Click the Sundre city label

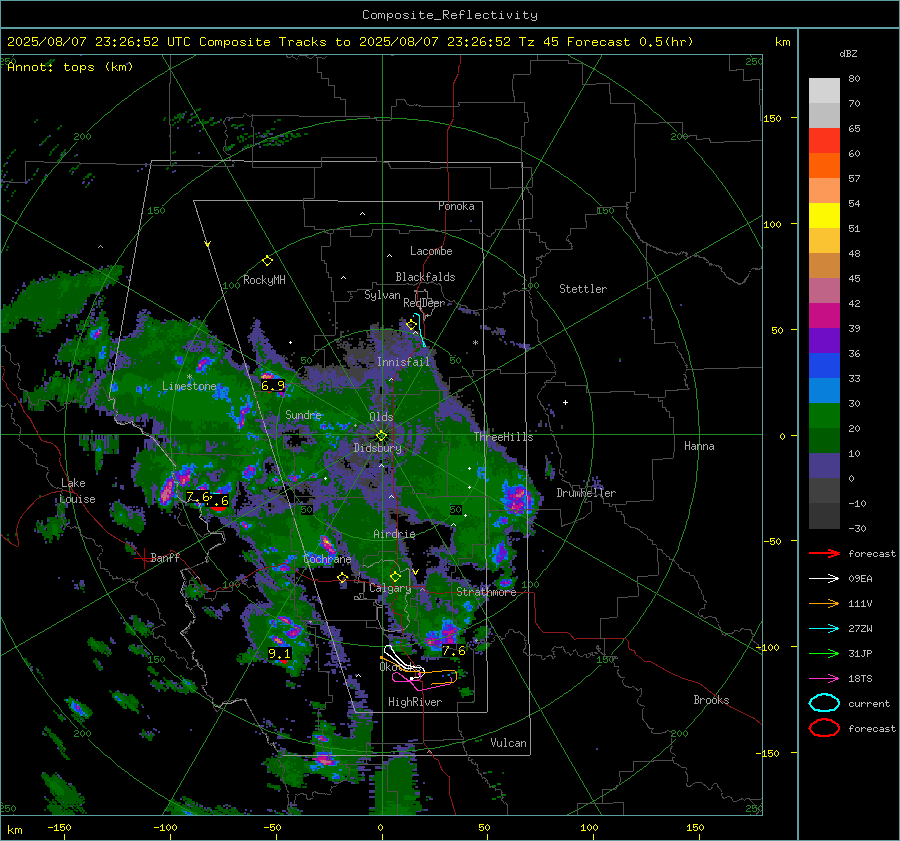coord(303,415)
